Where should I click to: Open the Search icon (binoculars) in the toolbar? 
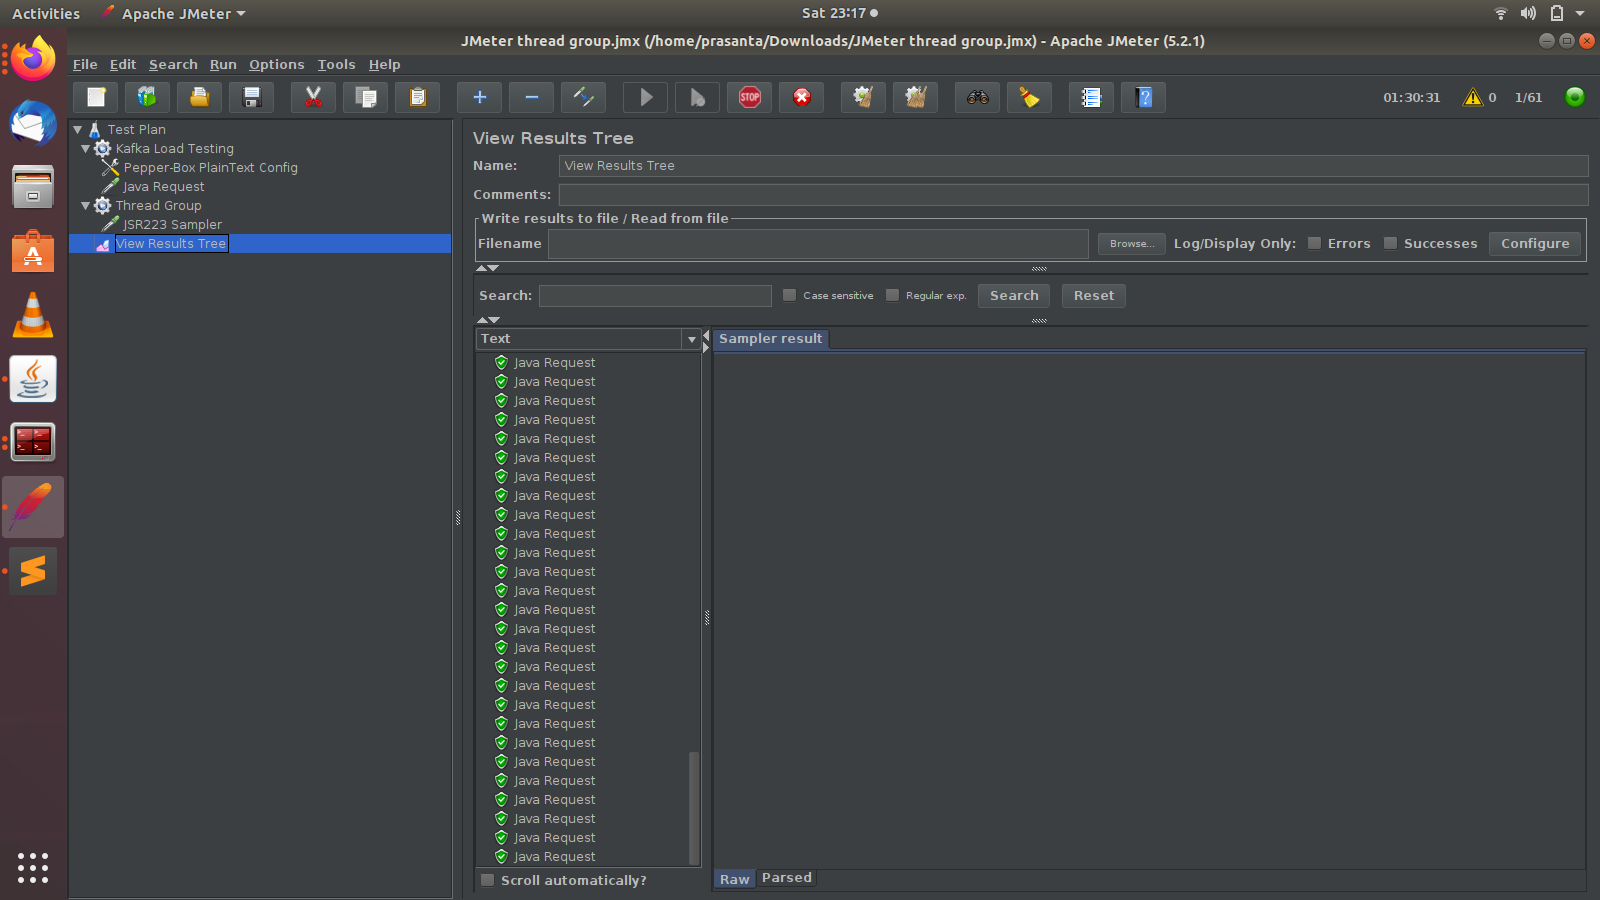[x=977, y=97]
